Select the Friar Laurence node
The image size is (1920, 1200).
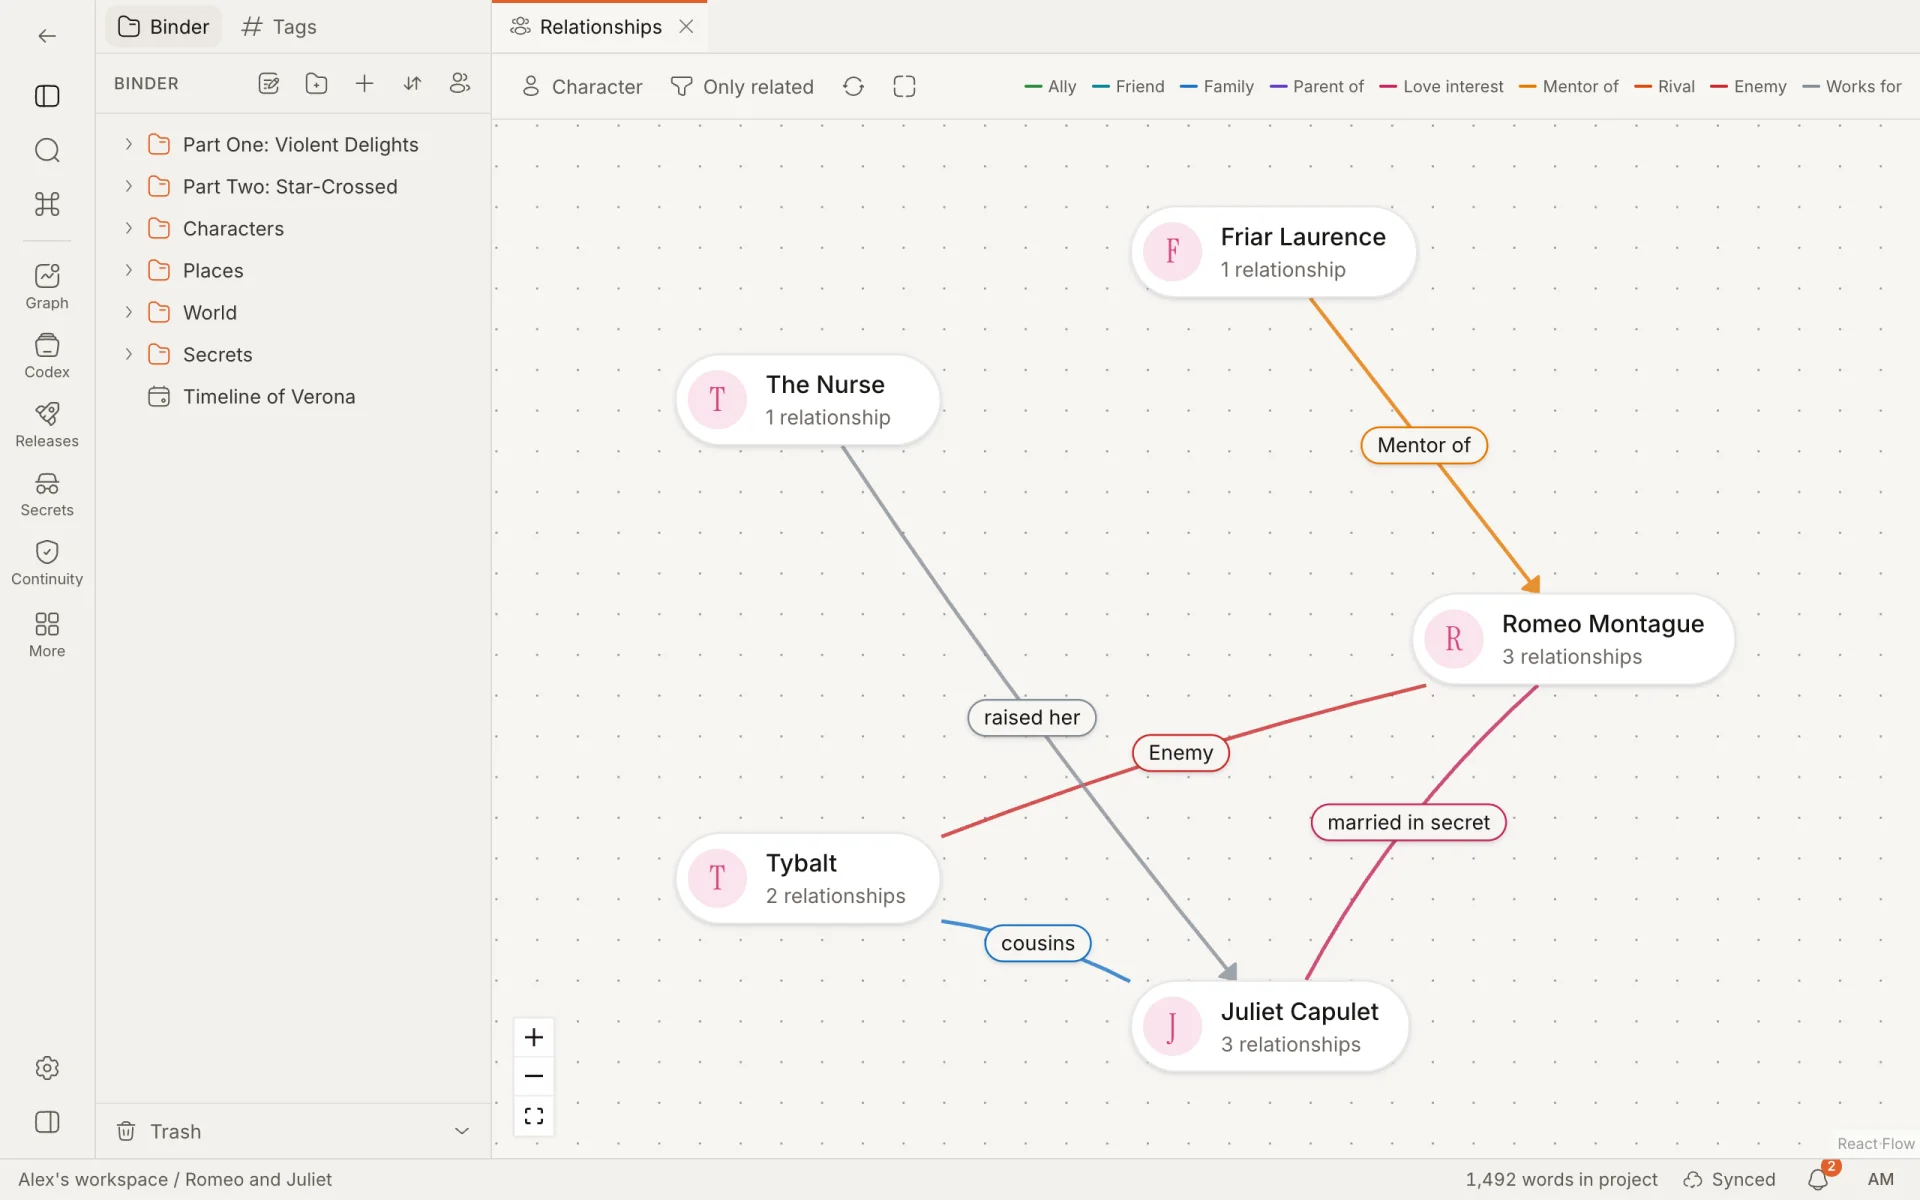click(1273, 252)
